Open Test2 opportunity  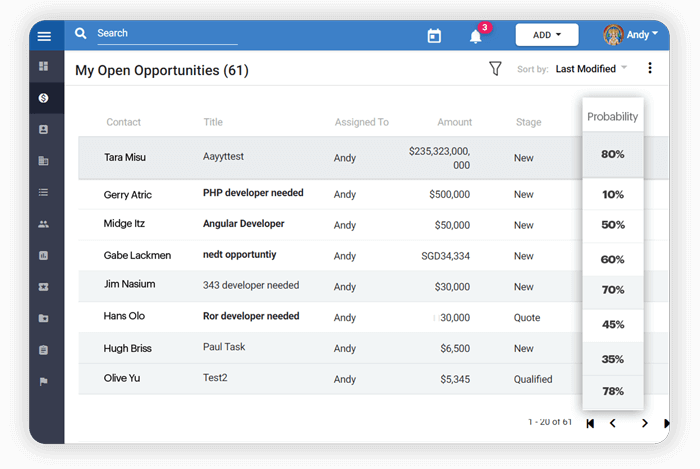pos(215,378)
